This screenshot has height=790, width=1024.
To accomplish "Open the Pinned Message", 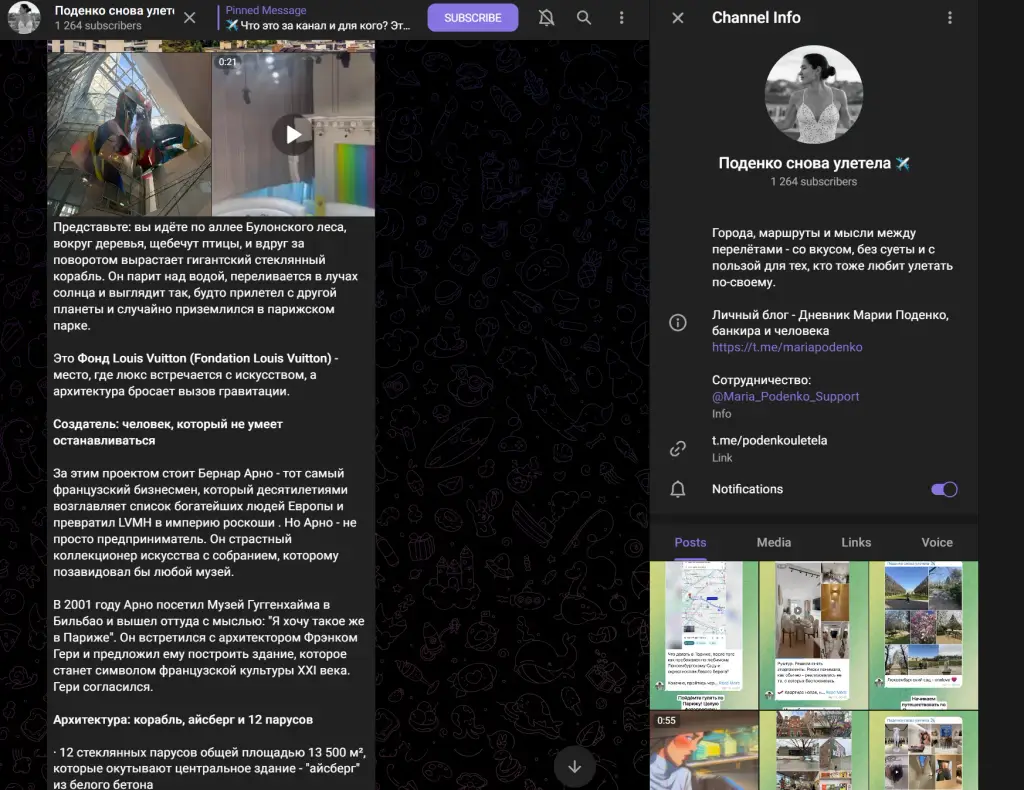I will tap(318, 18).
